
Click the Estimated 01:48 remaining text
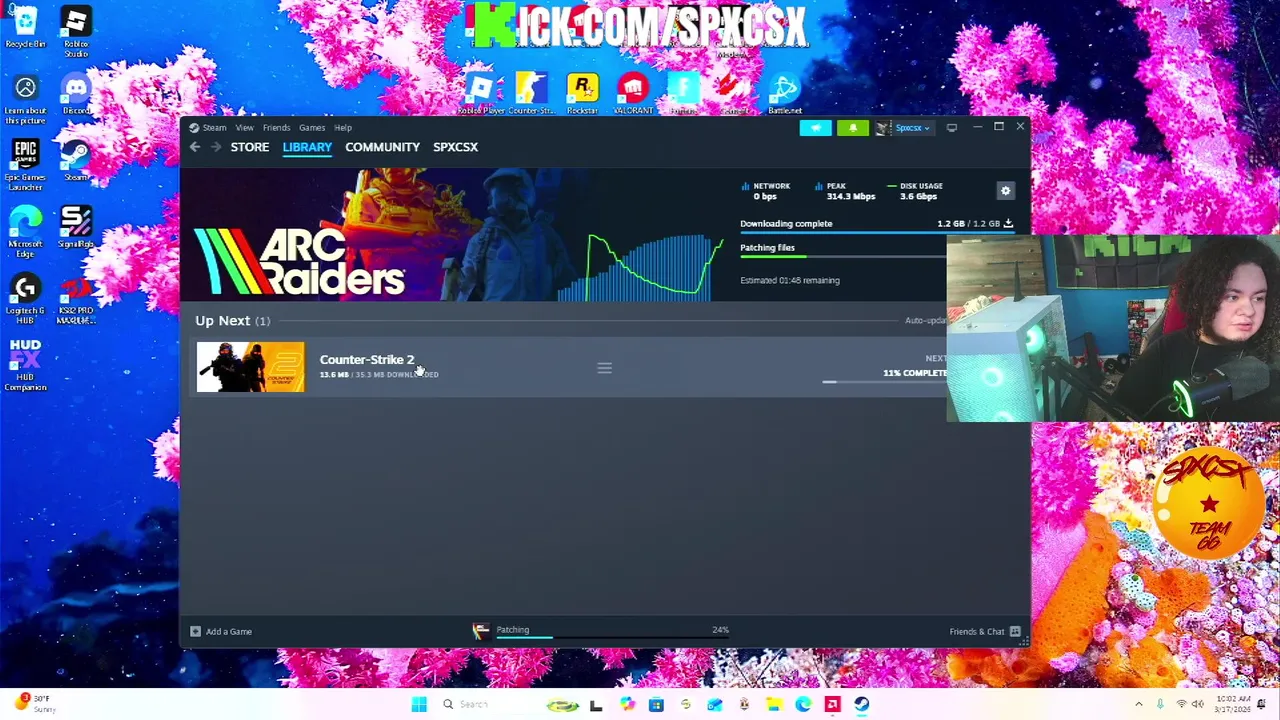[x=790, y=281]
